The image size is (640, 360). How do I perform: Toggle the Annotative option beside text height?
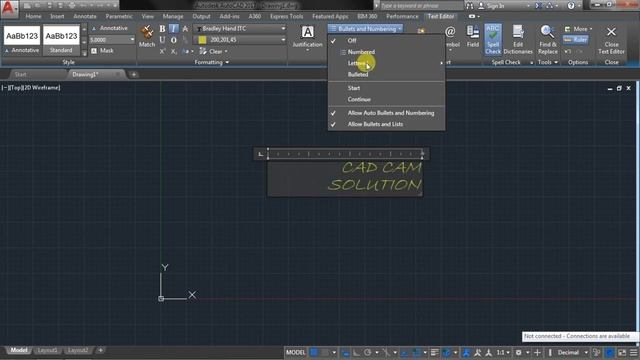109,28
